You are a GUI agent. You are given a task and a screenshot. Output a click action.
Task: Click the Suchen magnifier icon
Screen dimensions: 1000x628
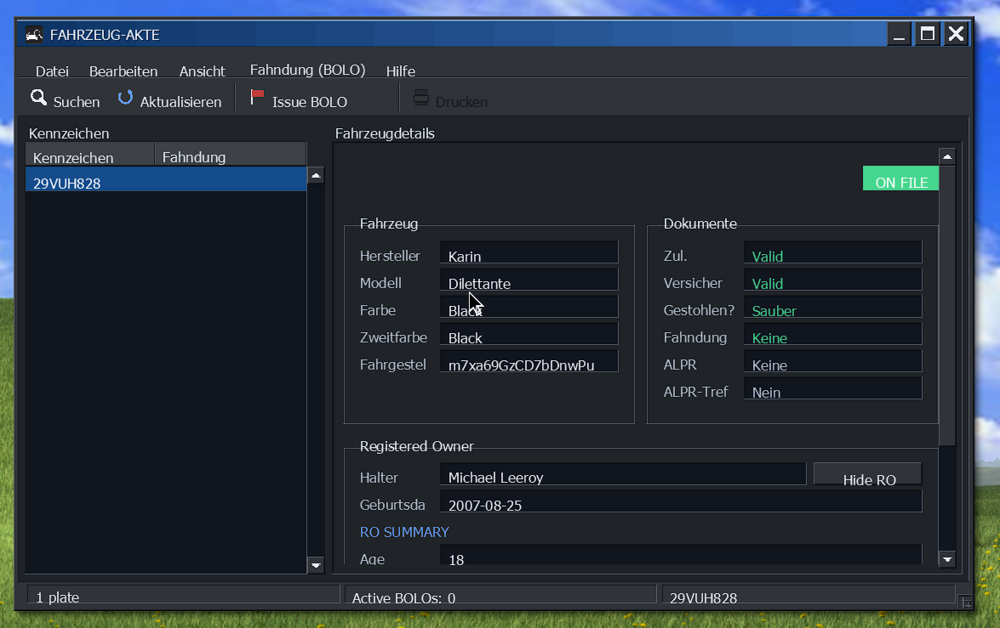click(x=38, y=98)
